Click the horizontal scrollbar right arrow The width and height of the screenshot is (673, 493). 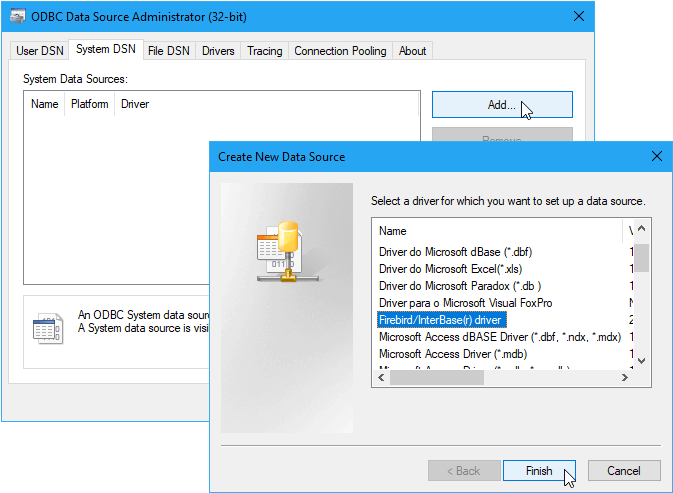[x=625, y=378]
